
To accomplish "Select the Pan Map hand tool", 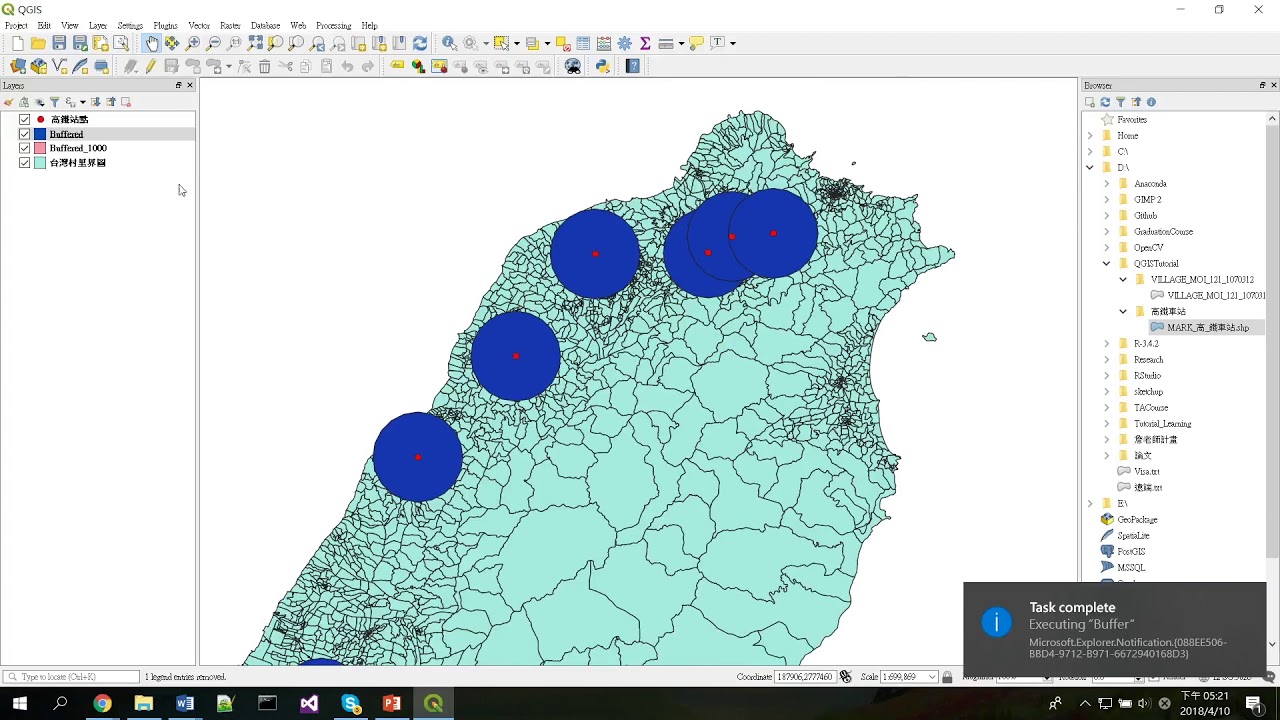I will (x=151, y=43).
